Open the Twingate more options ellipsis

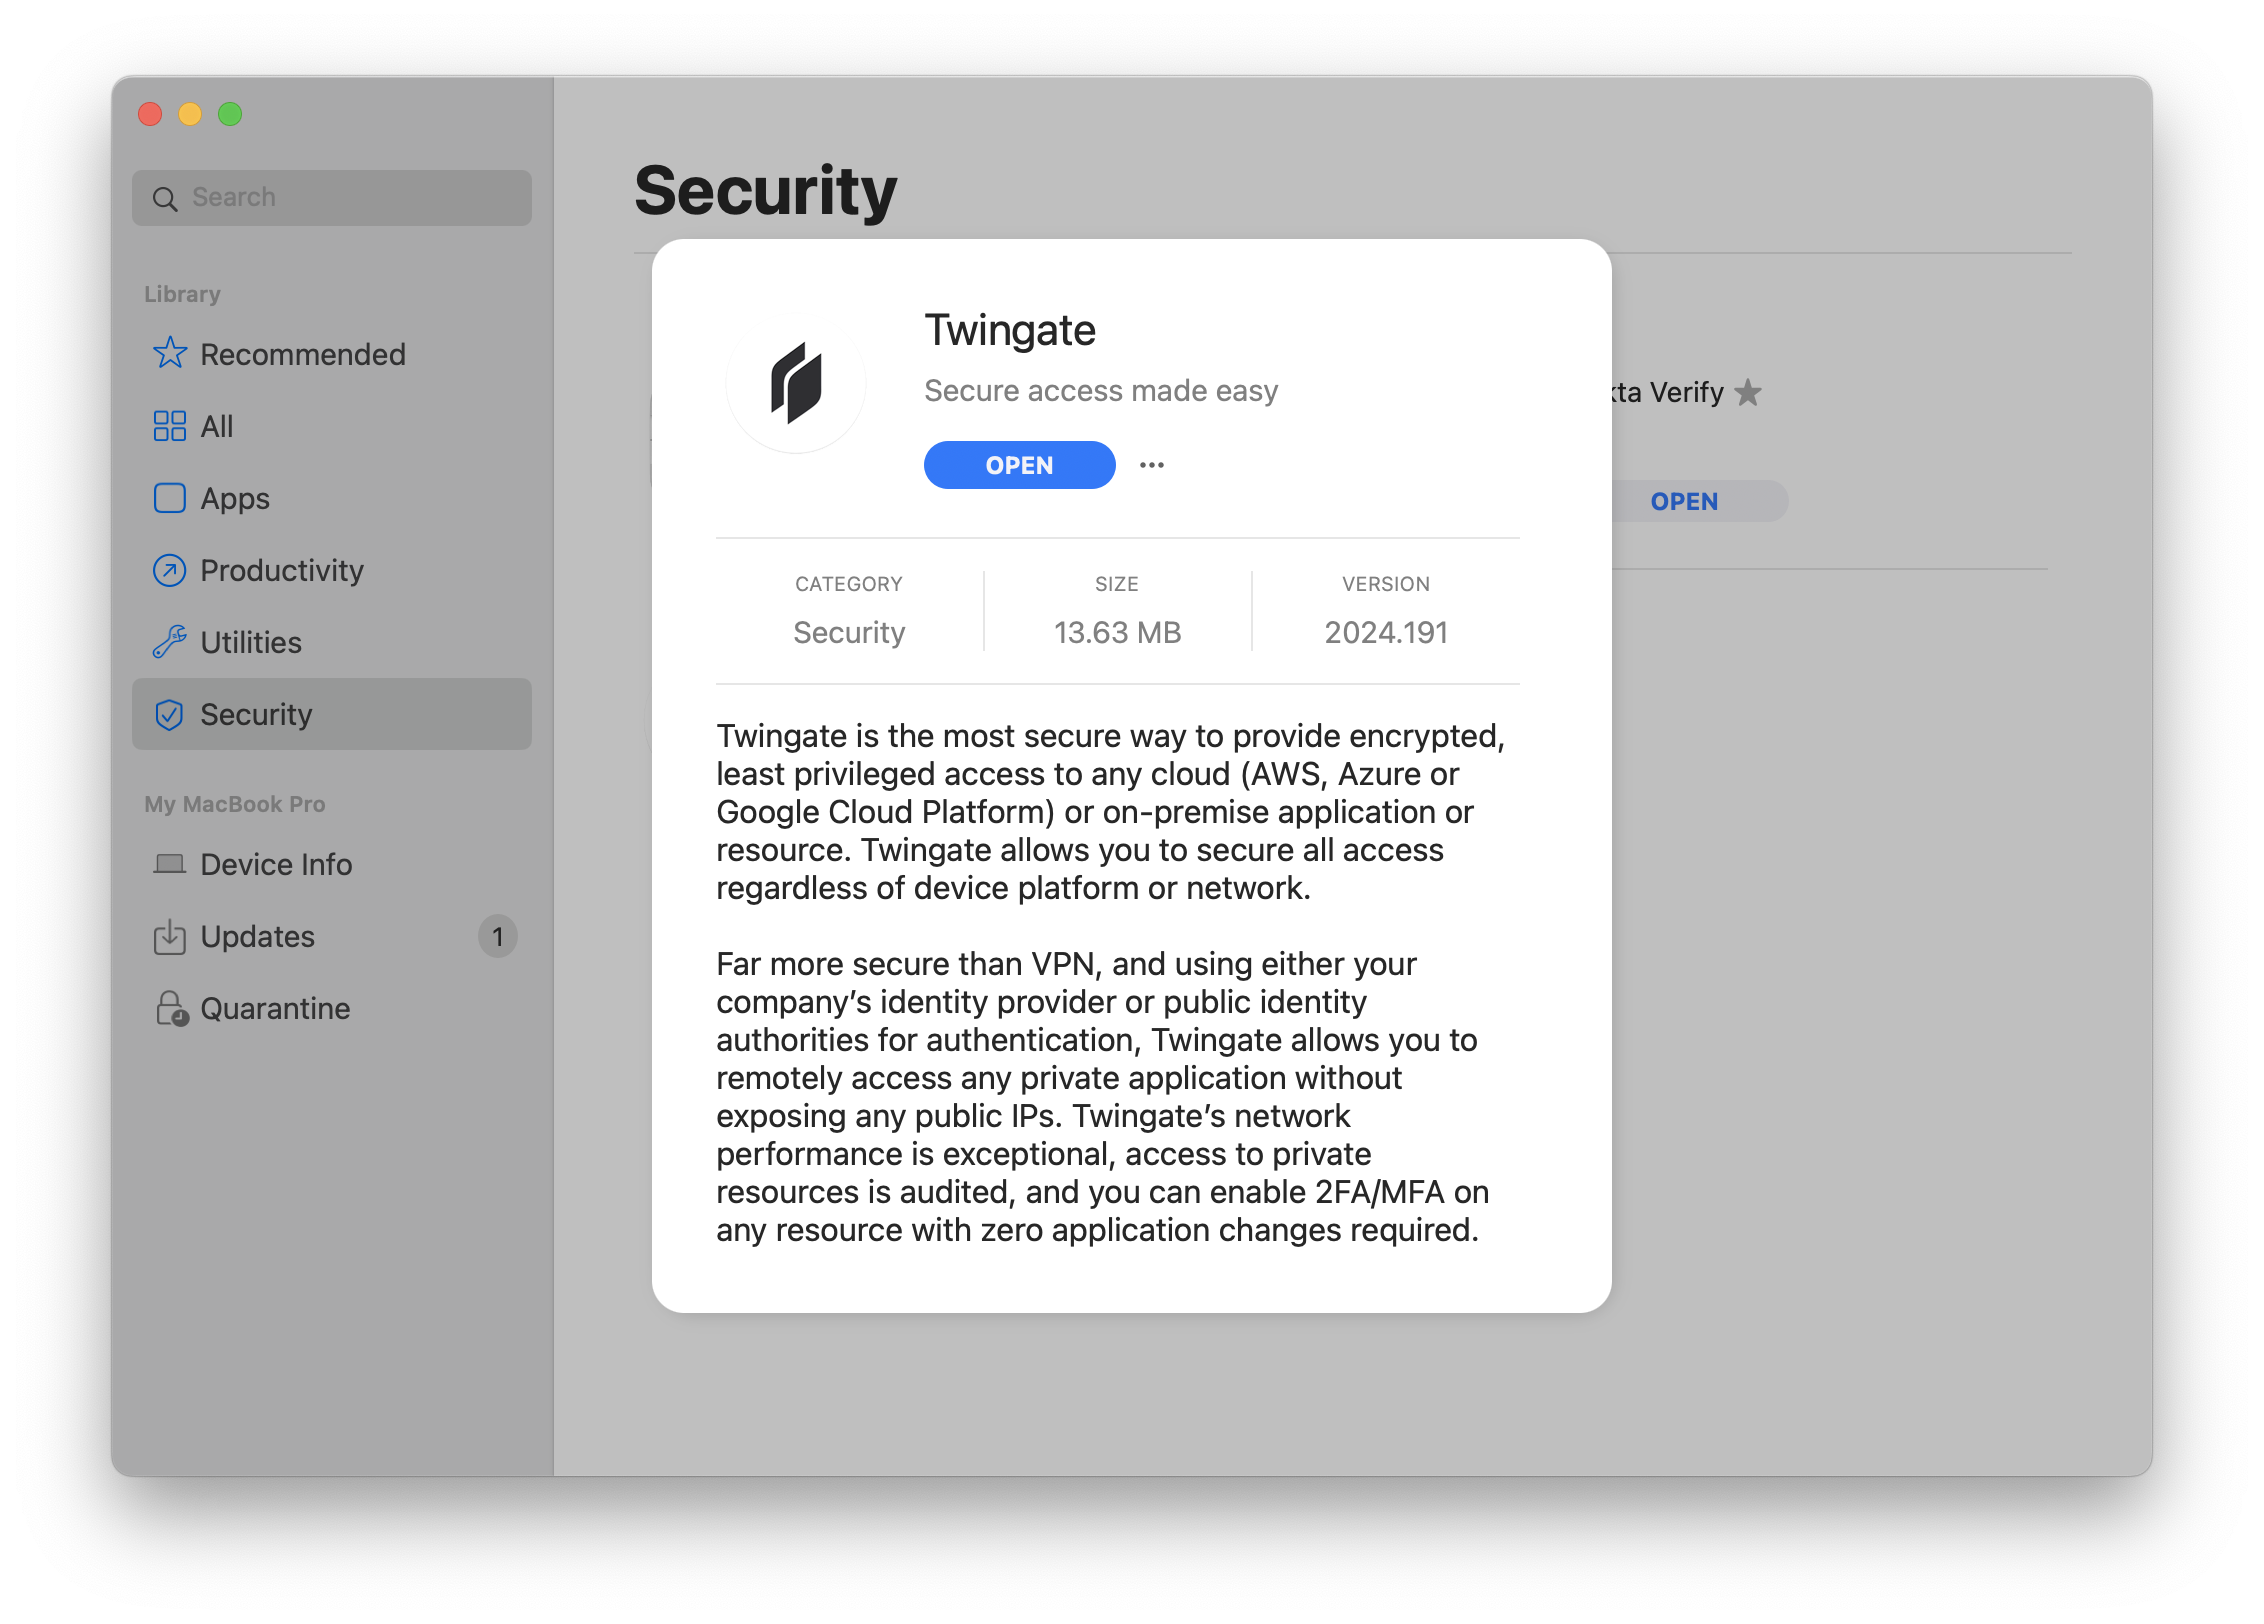point(1152,465)
